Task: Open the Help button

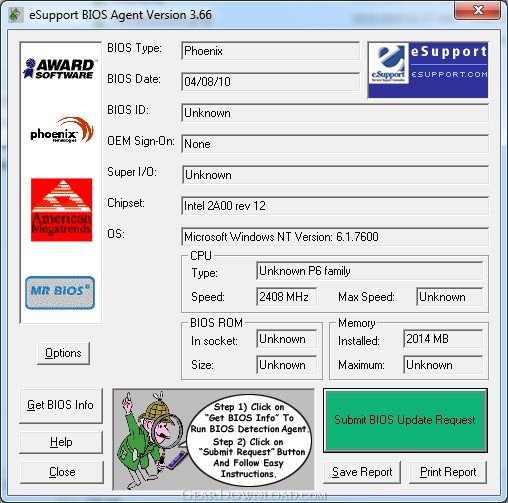Action: click(x=61, y=442)
